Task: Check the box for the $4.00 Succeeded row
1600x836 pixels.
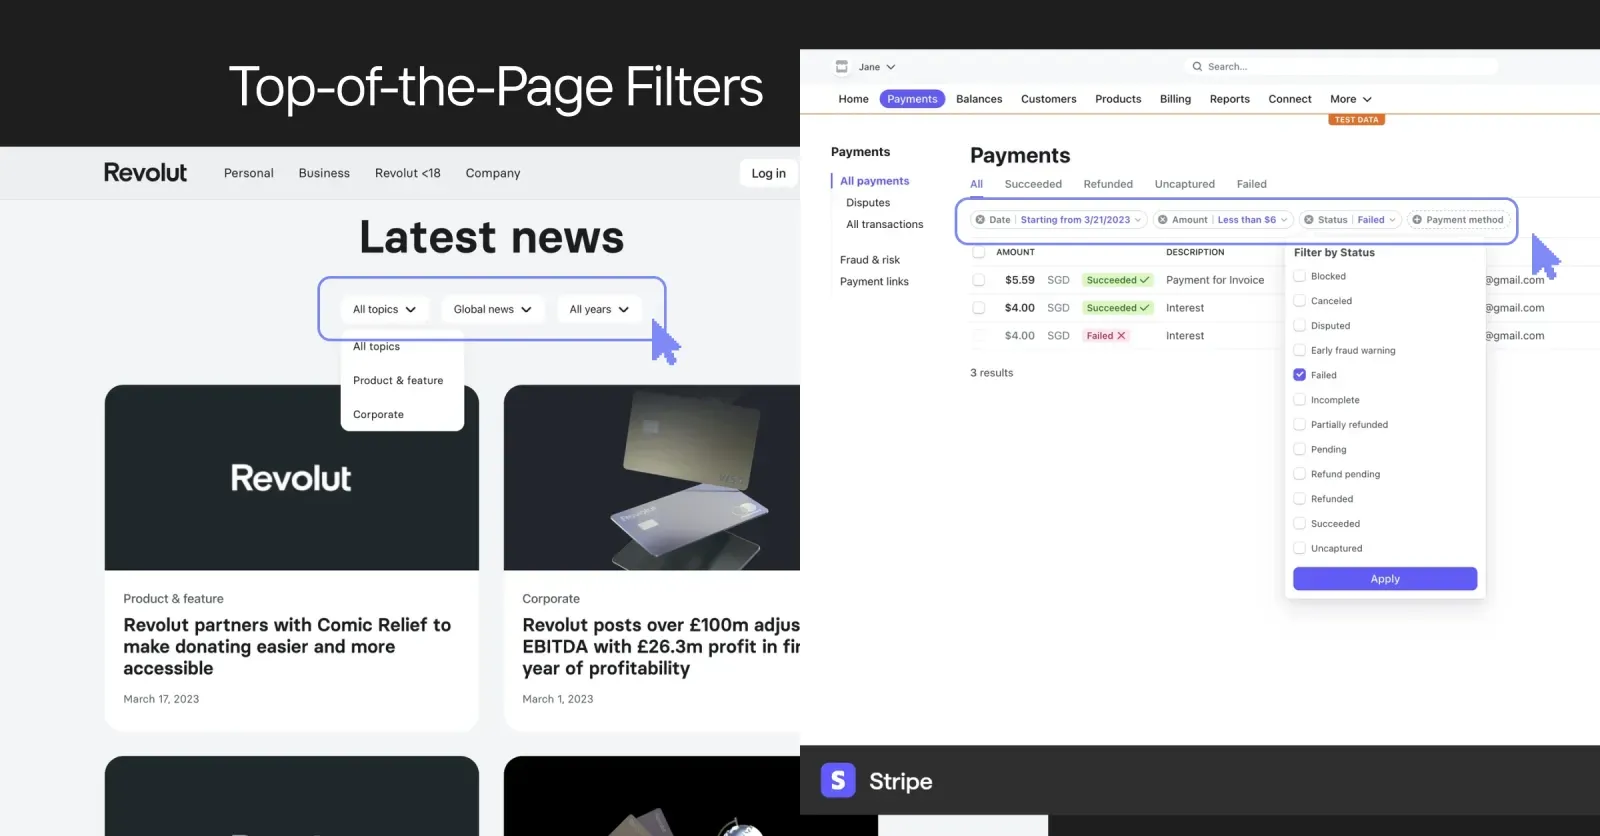Action: coord(979,308)
